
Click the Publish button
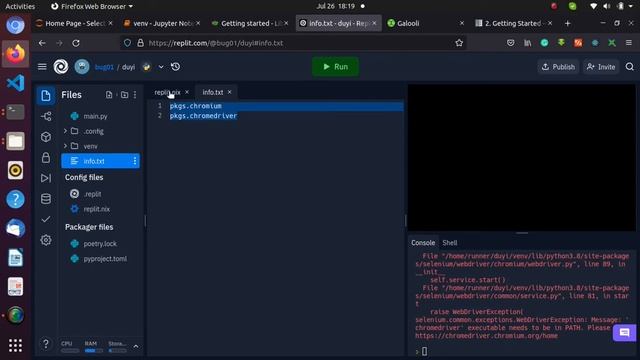[558, 67]
